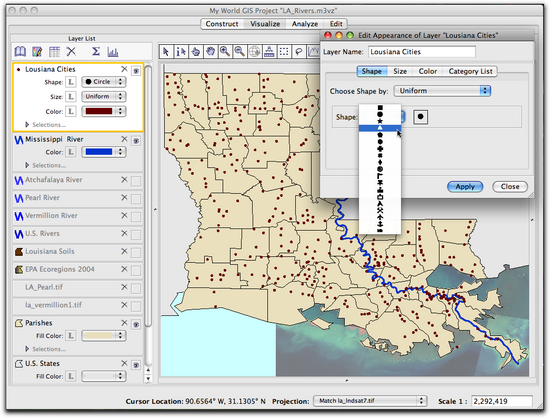Open the summation statistics icon

(x=95, y=52)
